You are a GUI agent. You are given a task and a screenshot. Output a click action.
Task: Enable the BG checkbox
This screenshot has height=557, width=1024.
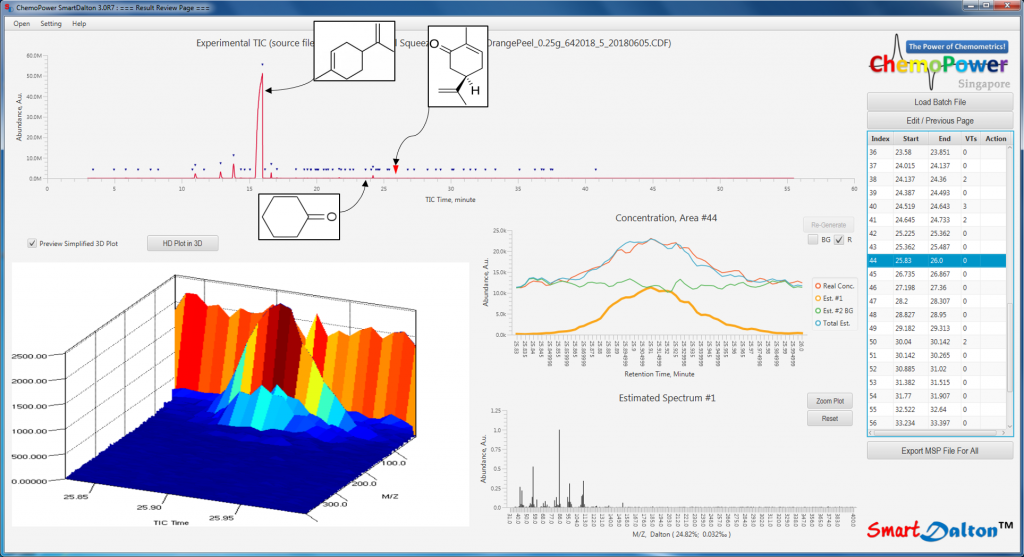pos(813,240)
